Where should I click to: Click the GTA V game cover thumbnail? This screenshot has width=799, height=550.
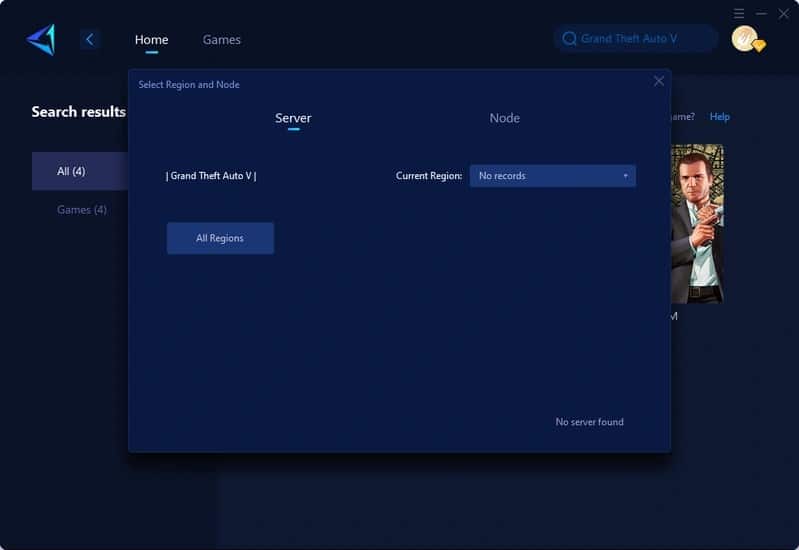(697, 224)
